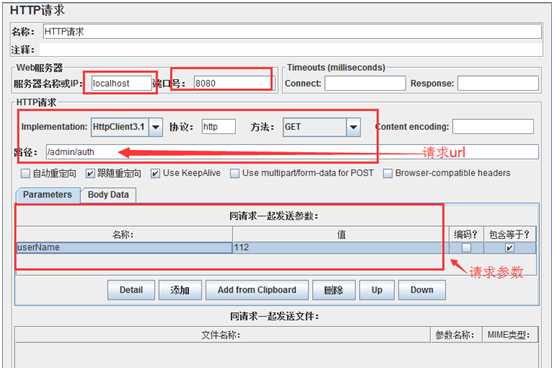Click the 删除 delete button
The height and width of the screenshot is (370, 554).
(334, 290)
